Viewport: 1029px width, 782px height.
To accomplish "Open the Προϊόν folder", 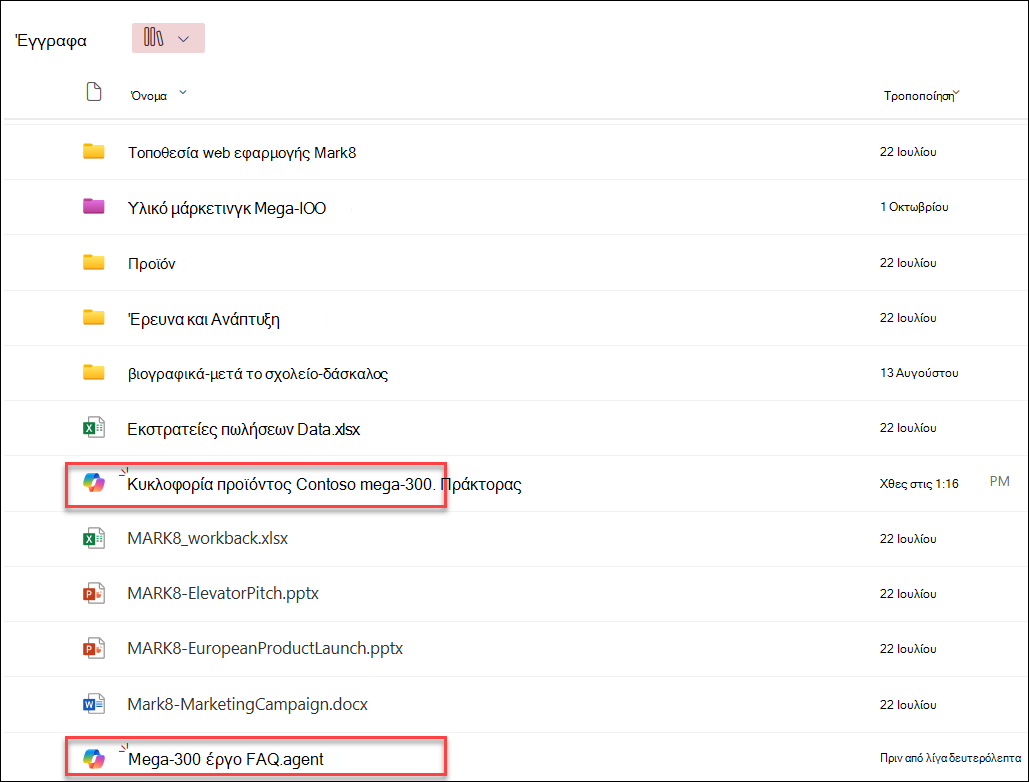I will 152,264.
